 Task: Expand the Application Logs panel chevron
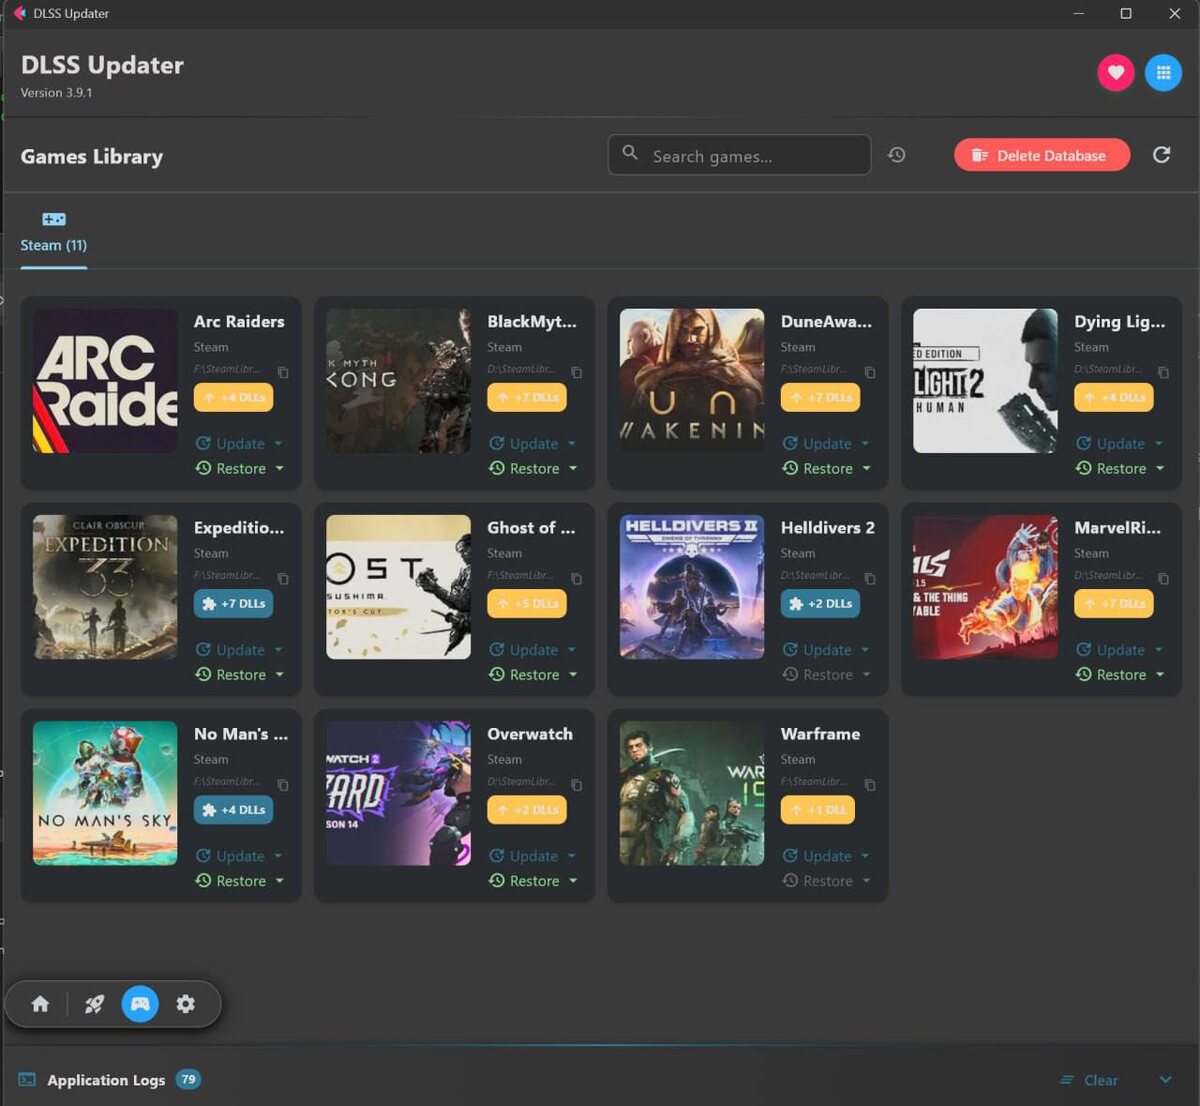(1165, 1080)
